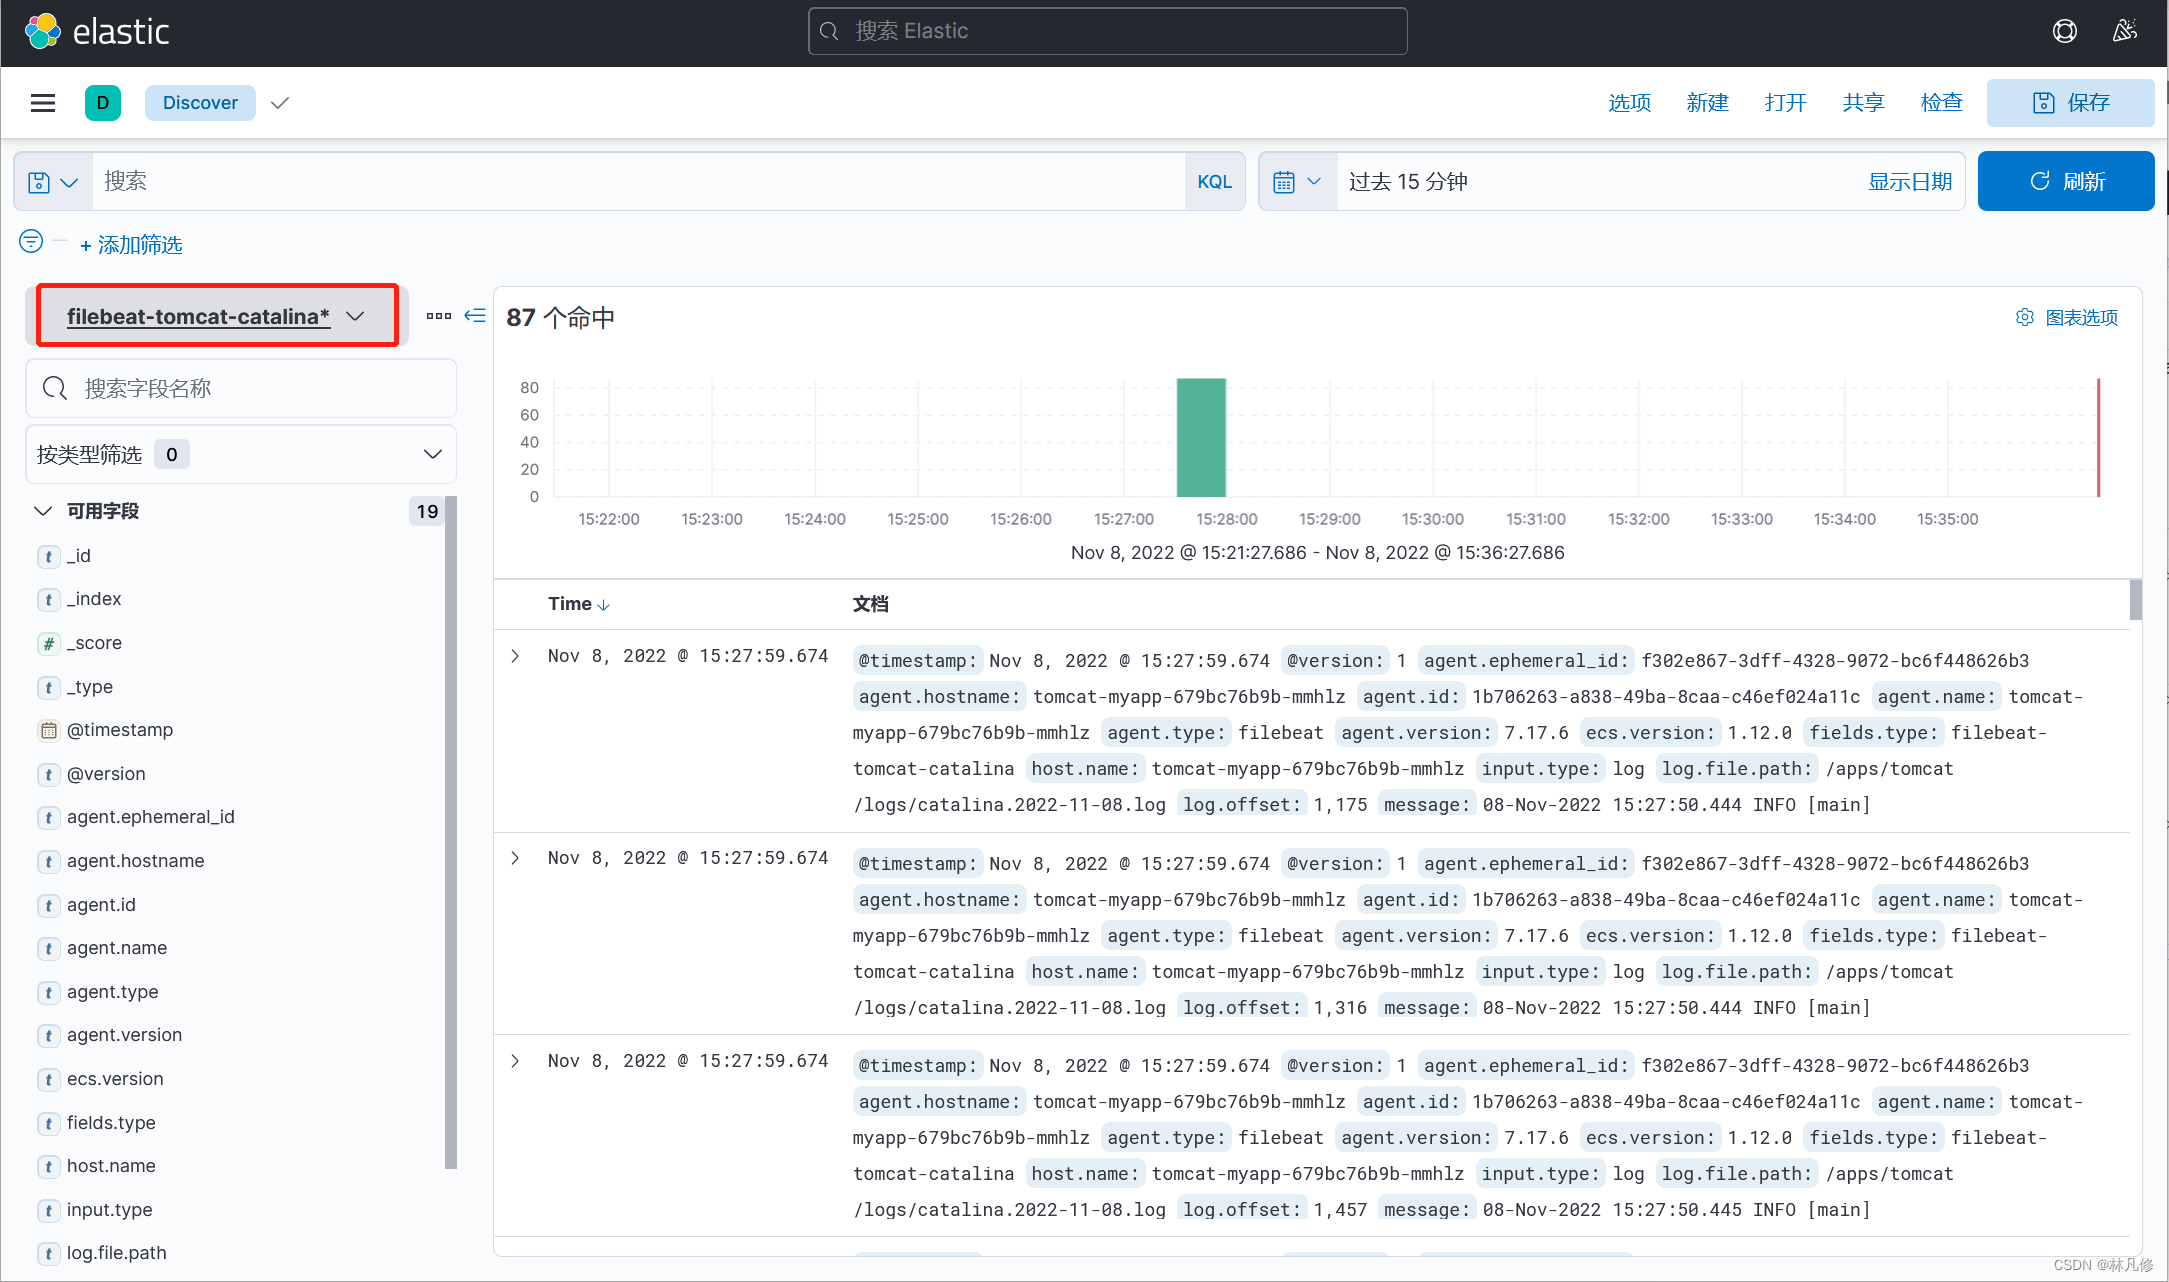Click the @timestamp date type icon
2169x1282 pixels.
tap(48, 731)
